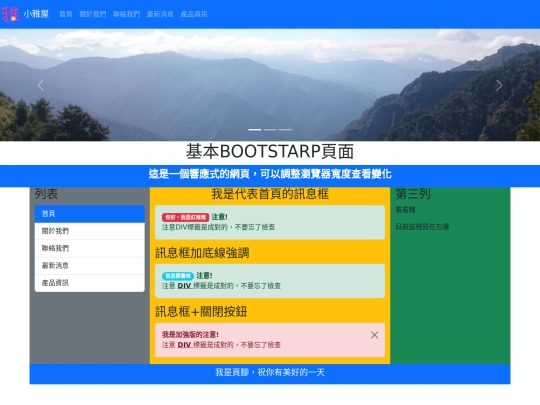Viewport: 540px width, 405px height.
Task: Close the pink alert box
Action: click(x=374, y=335)
